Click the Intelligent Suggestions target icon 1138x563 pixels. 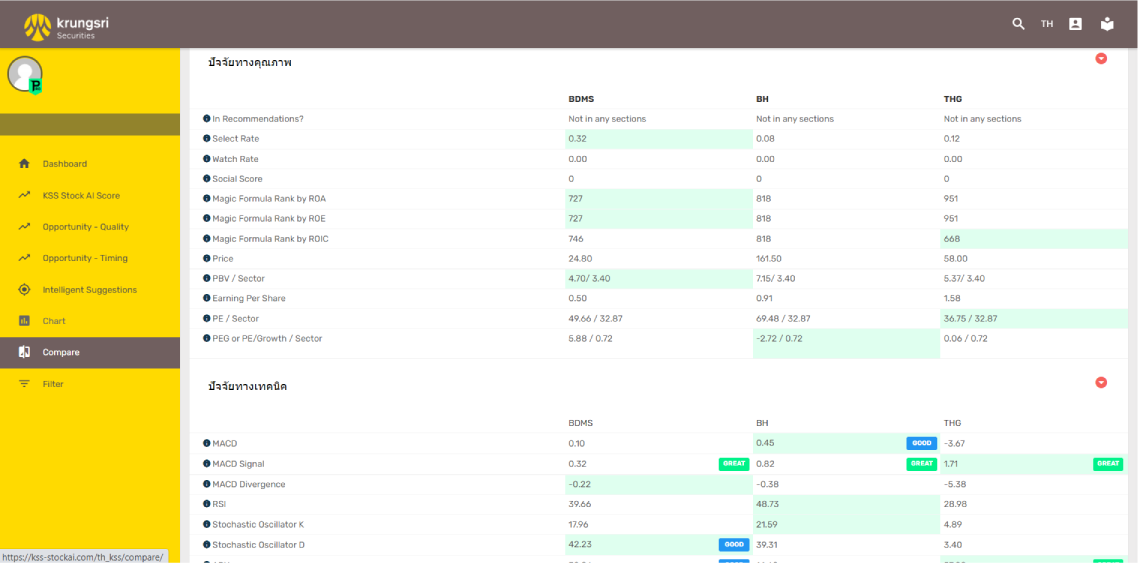[24, 289]
